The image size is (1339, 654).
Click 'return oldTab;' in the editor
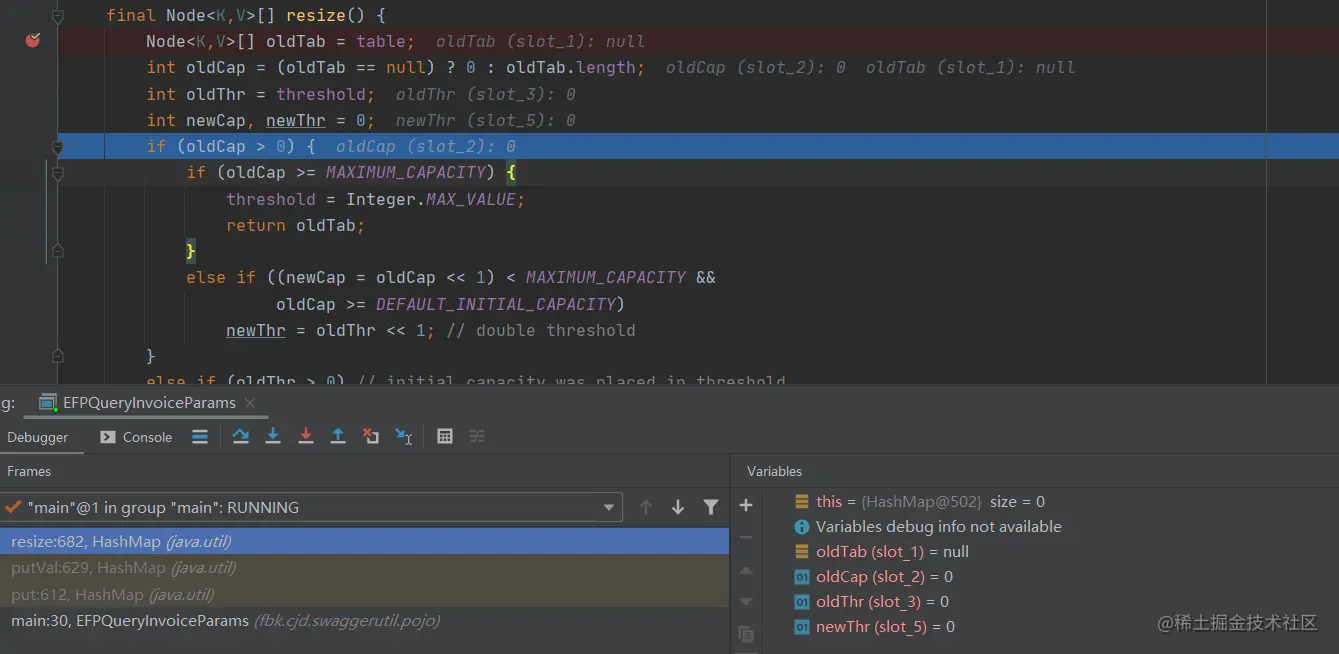coord(295,225)
